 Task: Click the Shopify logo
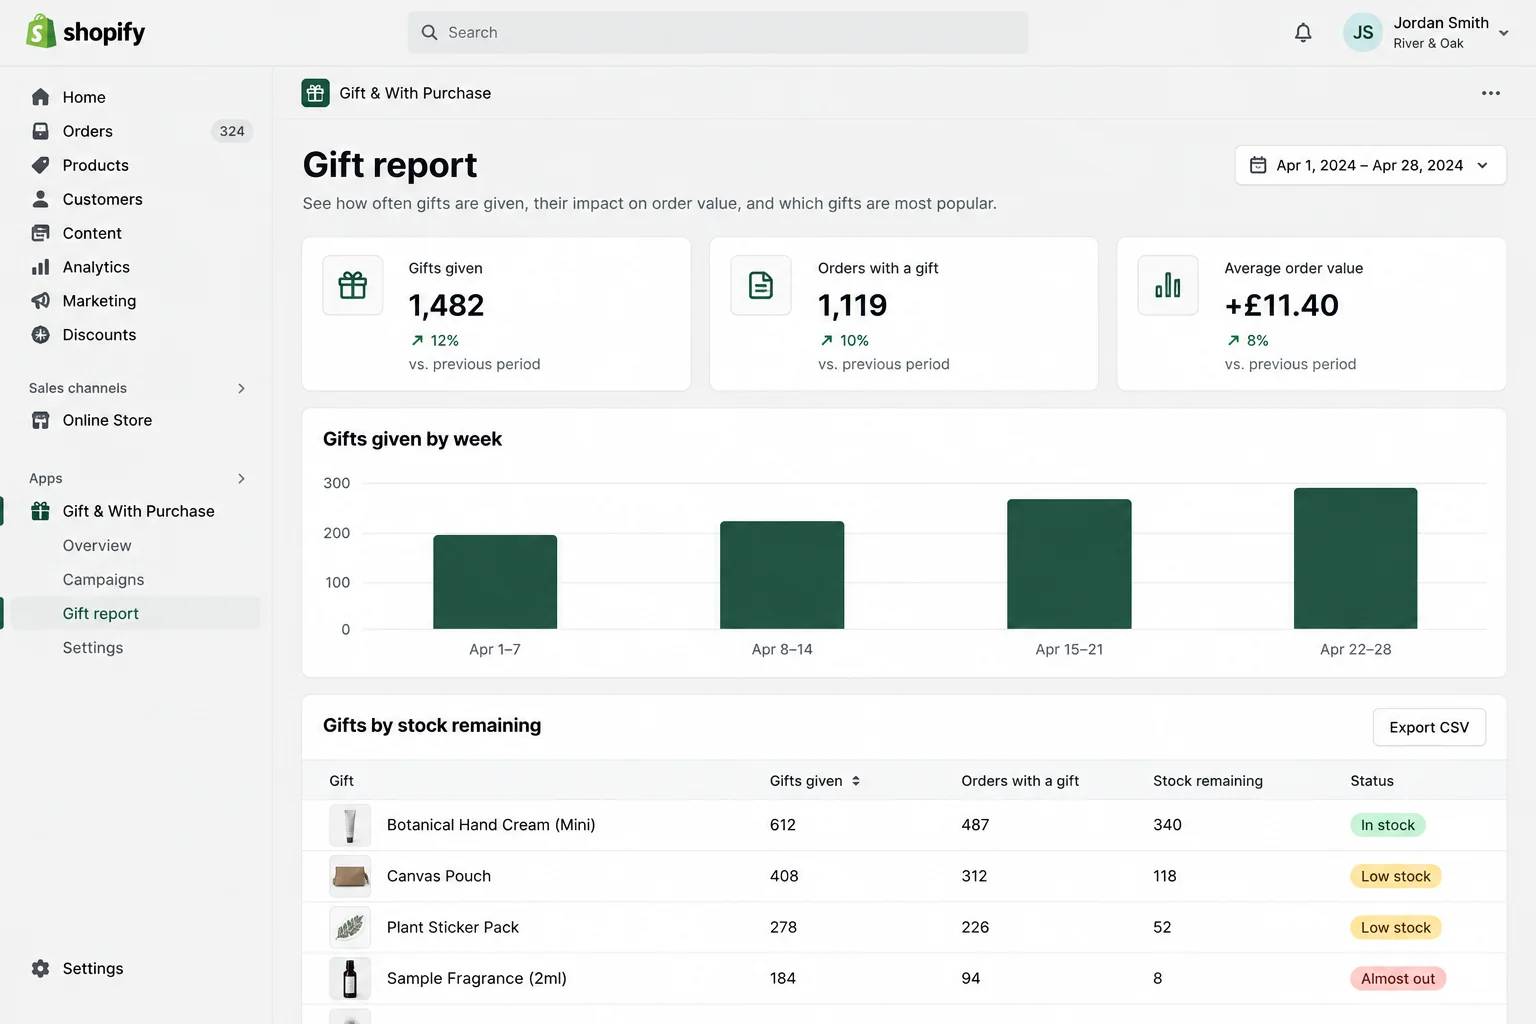(x=85, y=32)
